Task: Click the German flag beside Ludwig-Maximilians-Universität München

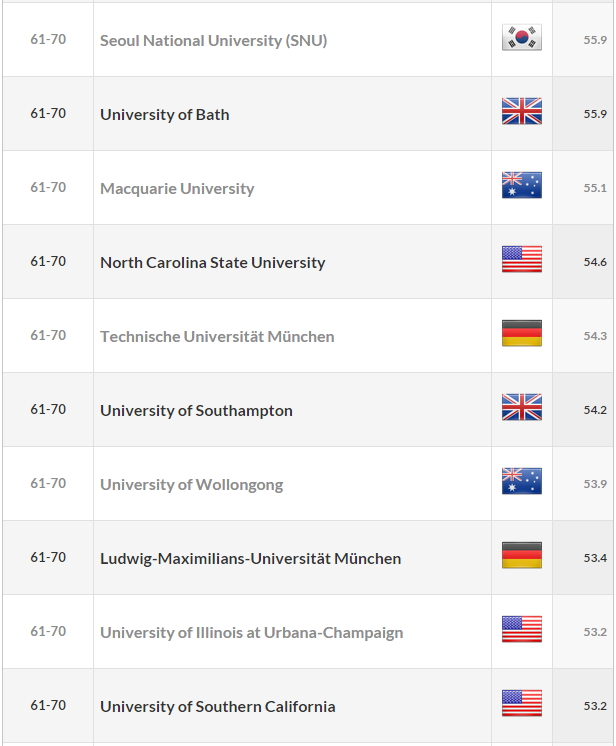Action: pyautogui.click(x=522, y=555)
